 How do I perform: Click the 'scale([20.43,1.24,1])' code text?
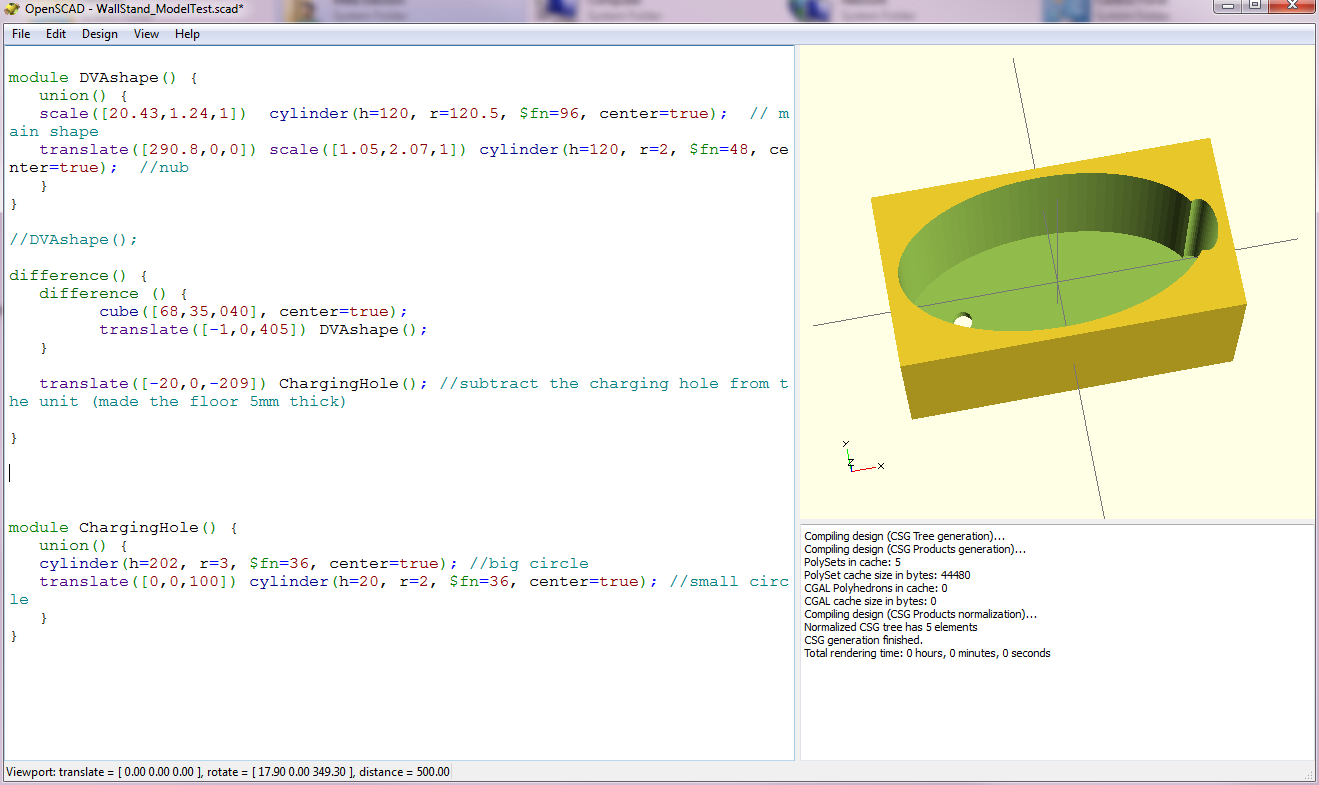(144, 113)
